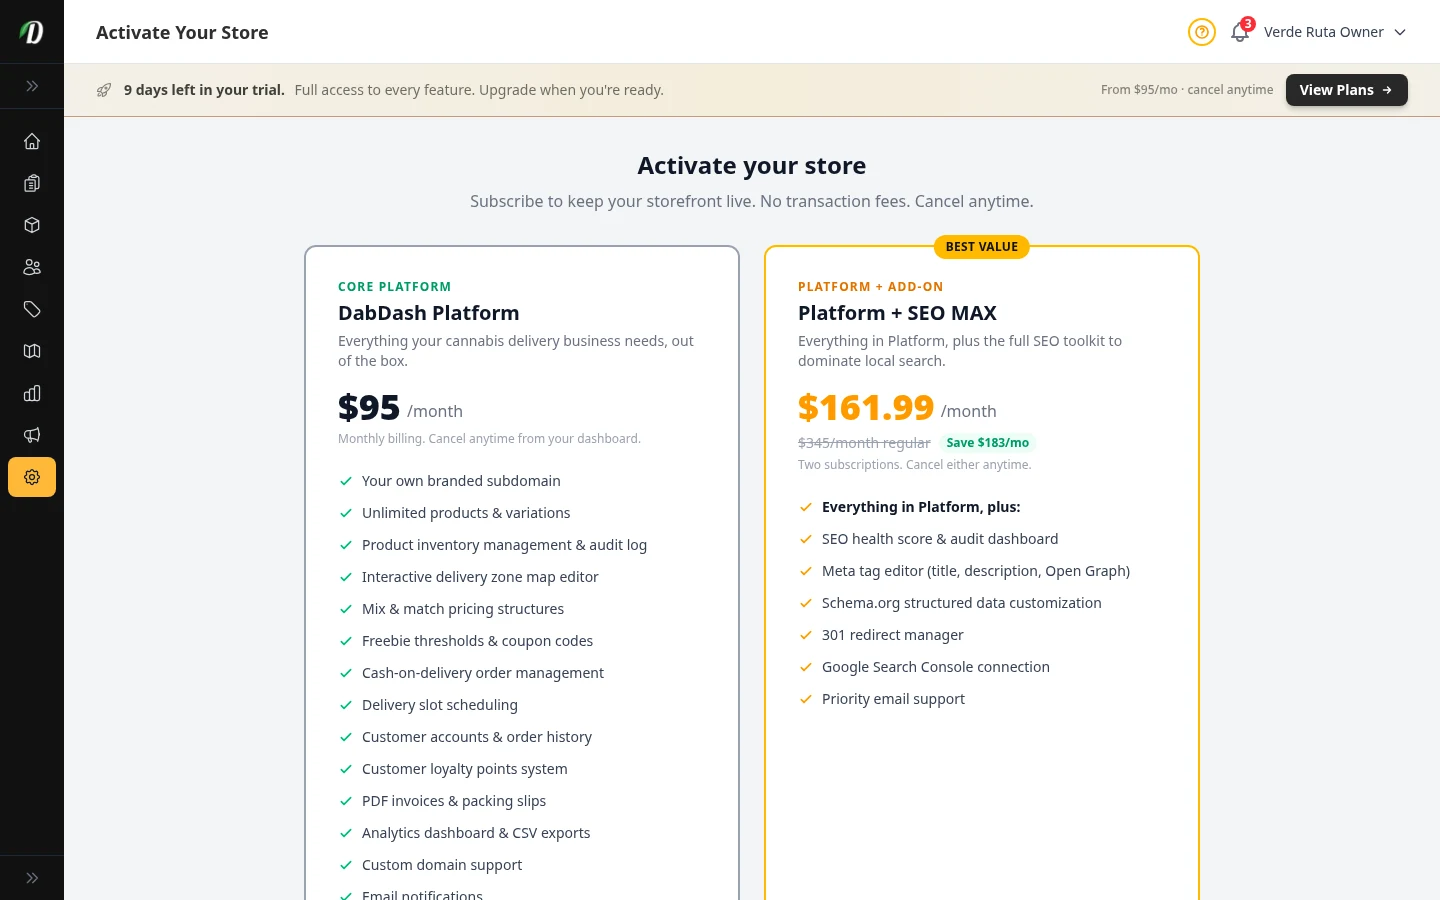View the Analytics bar chart icon
This screenshot has height=900, width=1440.
point(31,393)
